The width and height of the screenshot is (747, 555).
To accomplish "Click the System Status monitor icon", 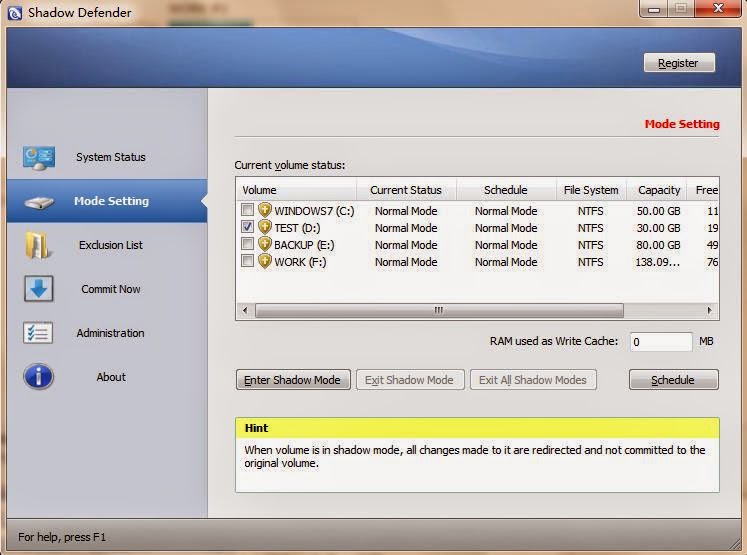I will point(39,158).
